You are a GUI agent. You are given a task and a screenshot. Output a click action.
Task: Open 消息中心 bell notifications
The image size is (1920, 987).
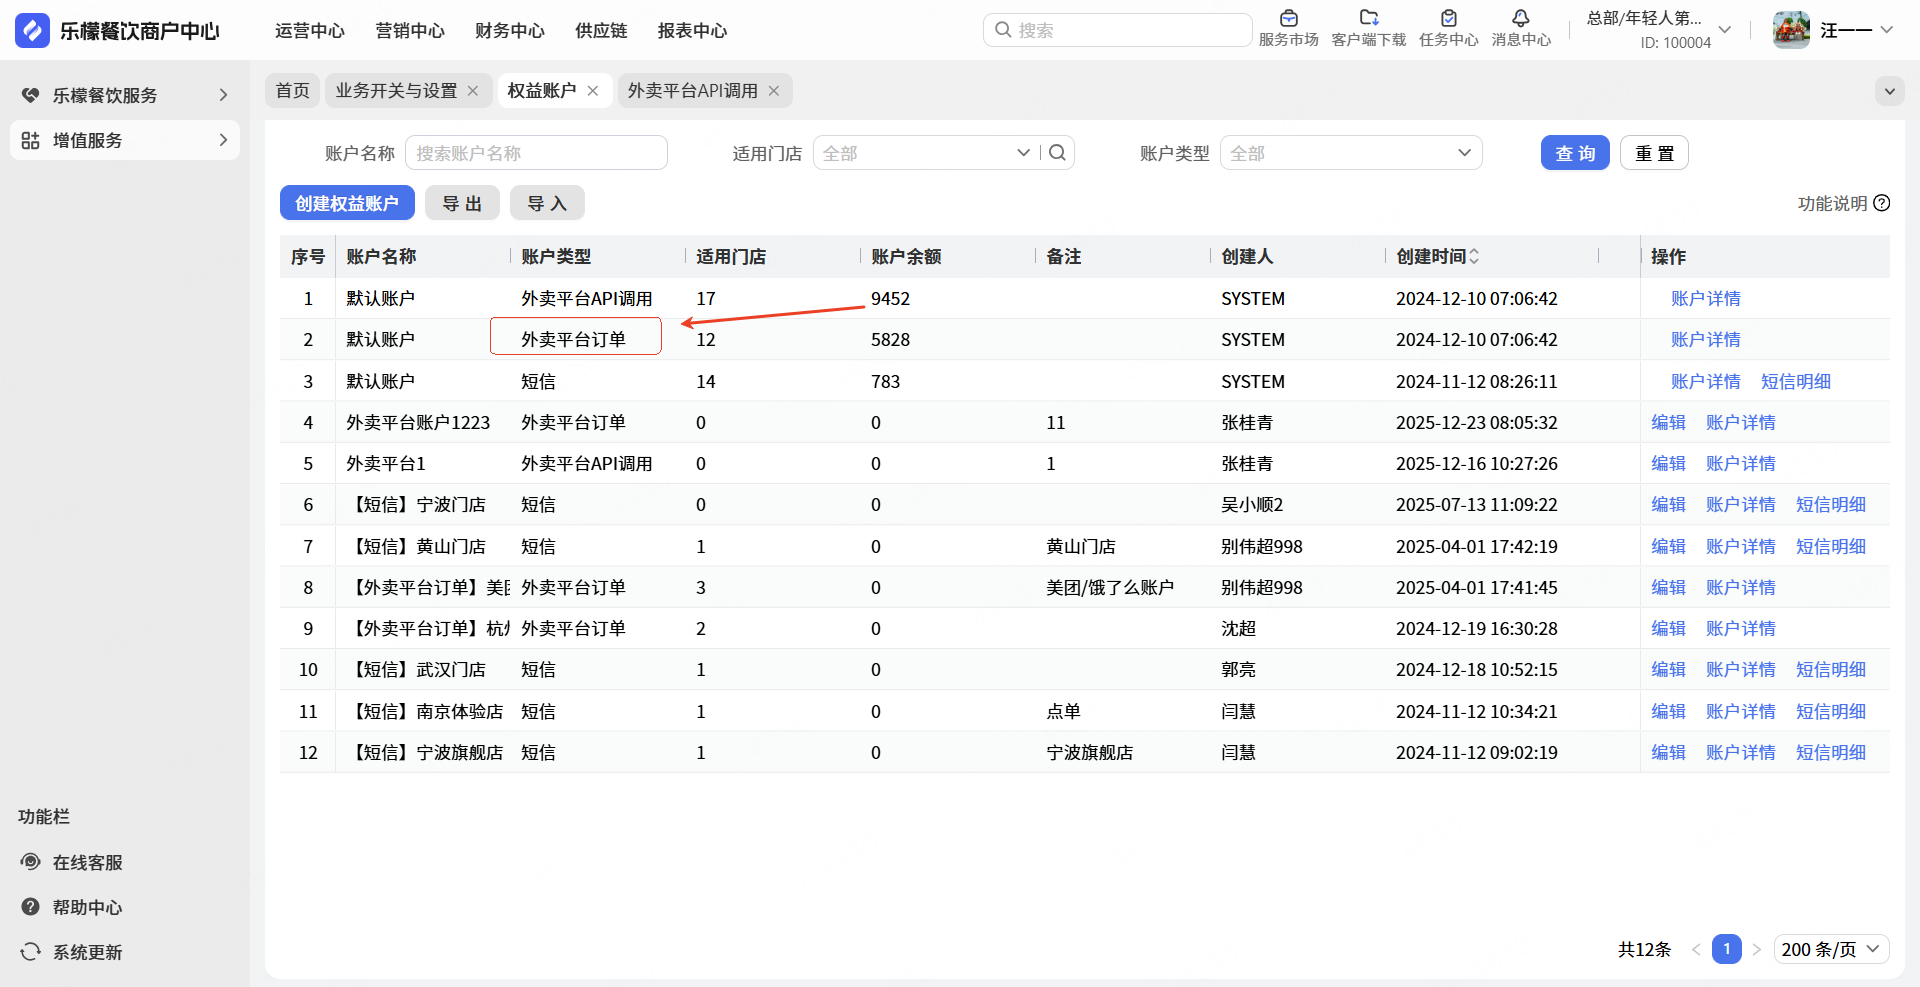pyautogui.click(x=1520, y=19)
